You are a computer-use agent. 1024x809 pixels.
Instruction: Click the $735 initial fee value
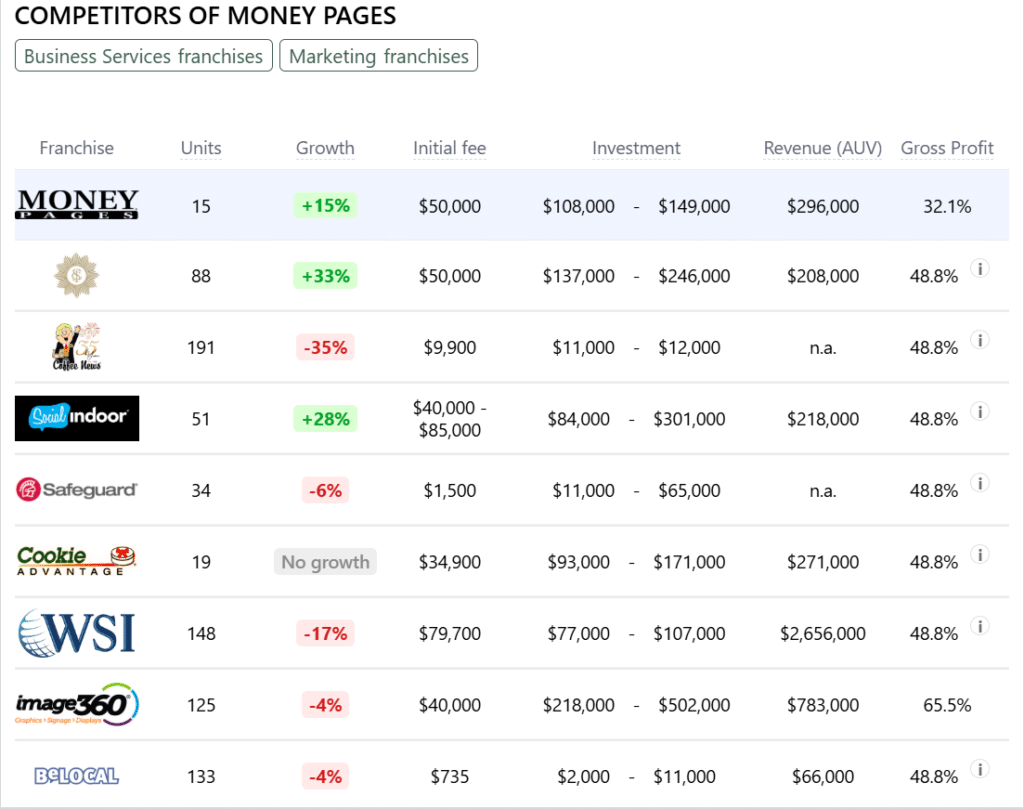(x=449, y=776)
